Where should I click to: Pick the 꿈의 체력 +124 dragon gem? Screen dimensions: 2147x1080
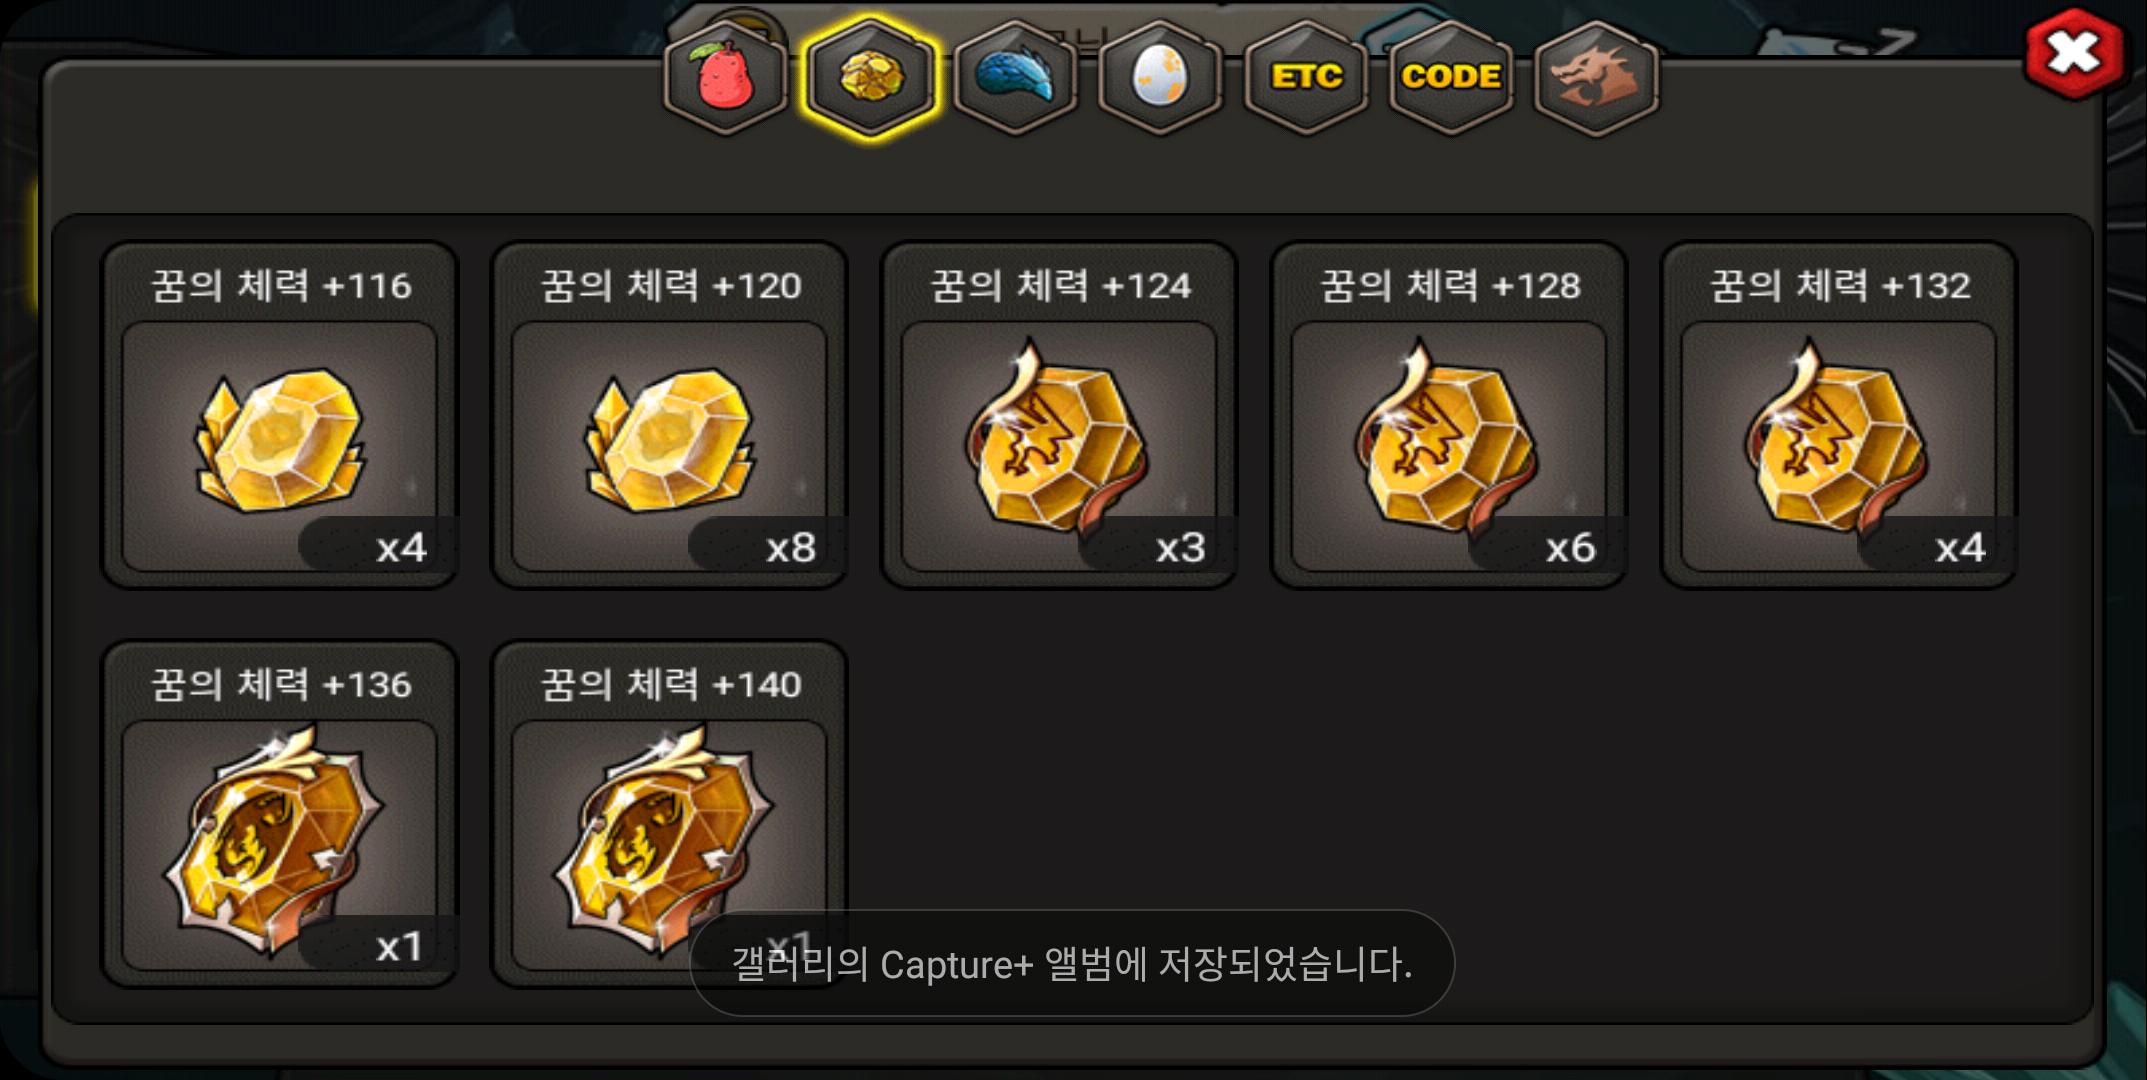pyautogui.click(x=1060, y=415)
